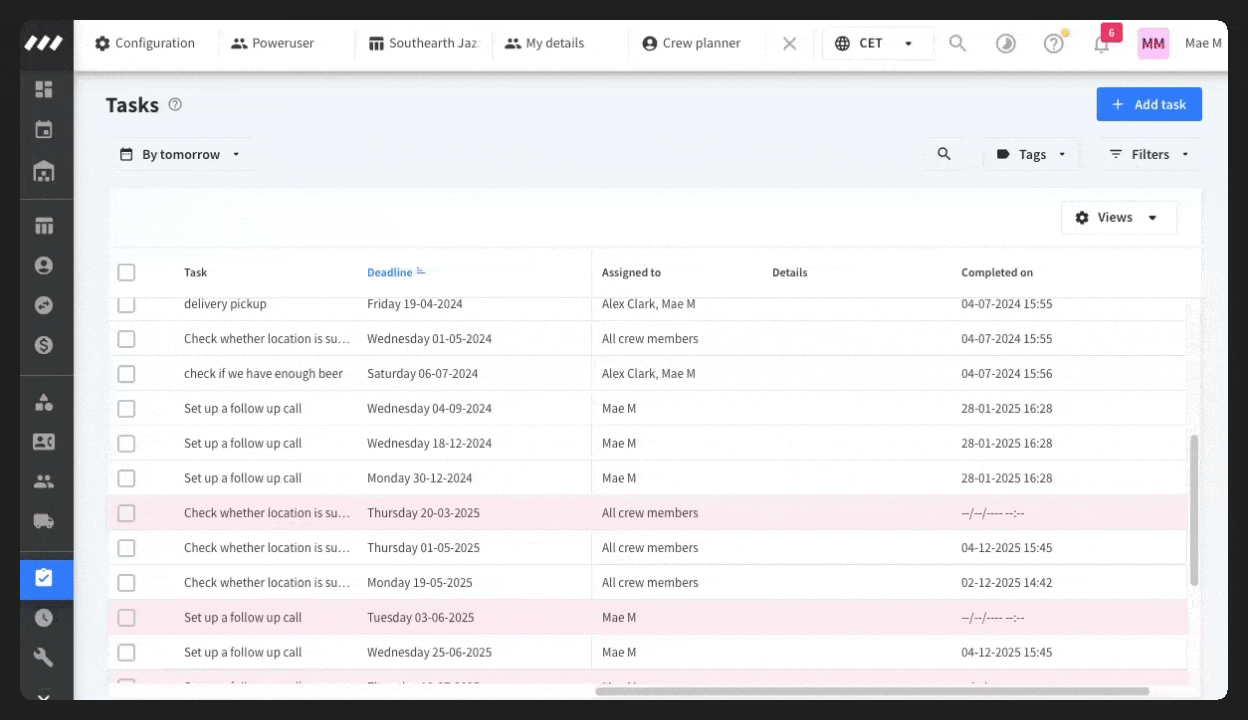Open the Filters dropdown
Screen dimensions: 1248x720
1149,154
